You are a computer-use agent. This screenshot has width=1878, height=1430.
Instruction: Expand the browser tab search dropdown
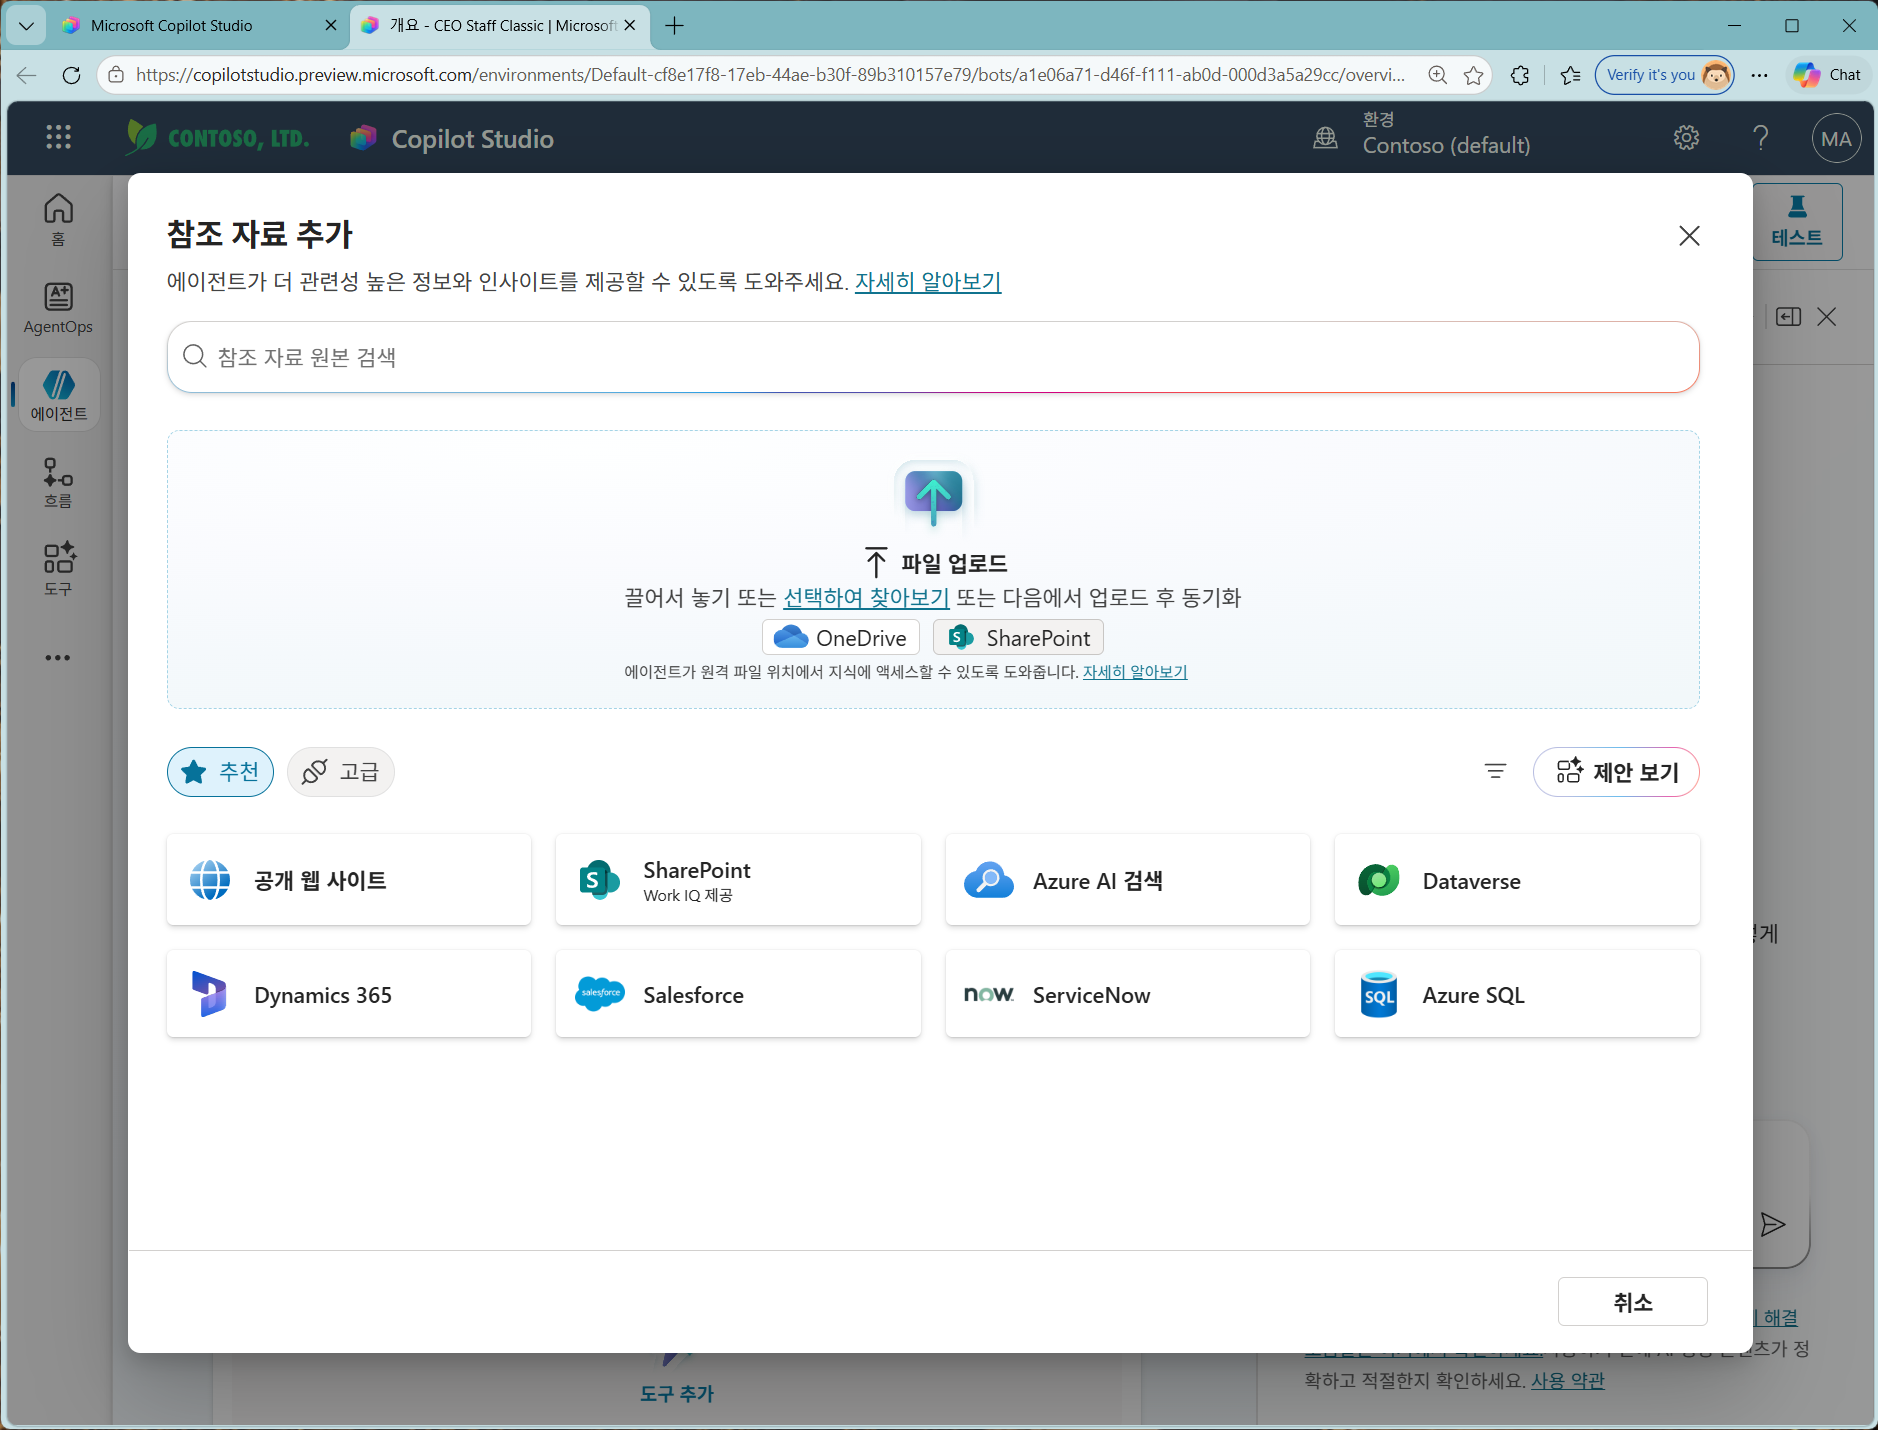(26, 26)
